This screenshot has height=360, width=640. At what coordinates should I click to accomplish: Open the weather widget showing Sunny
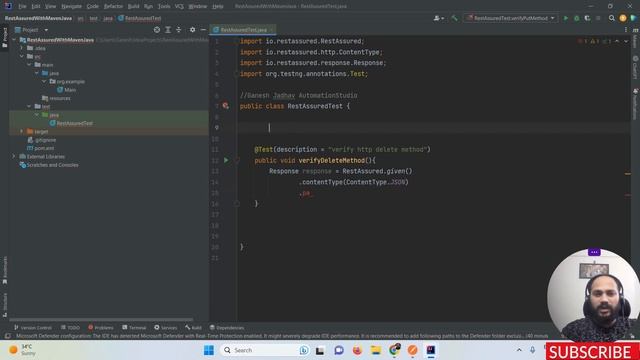tap(22, 350)
